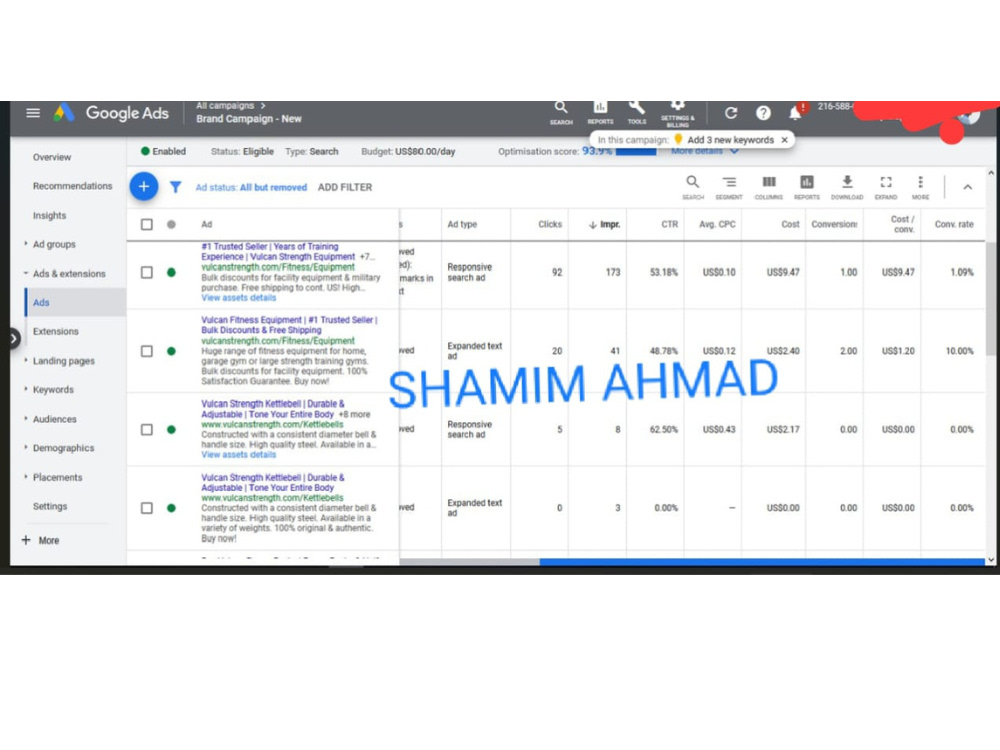Check the #1 Trusted Seller ad checkbox
This screenshot has width=1000, height=750.
tap(147, 272)
